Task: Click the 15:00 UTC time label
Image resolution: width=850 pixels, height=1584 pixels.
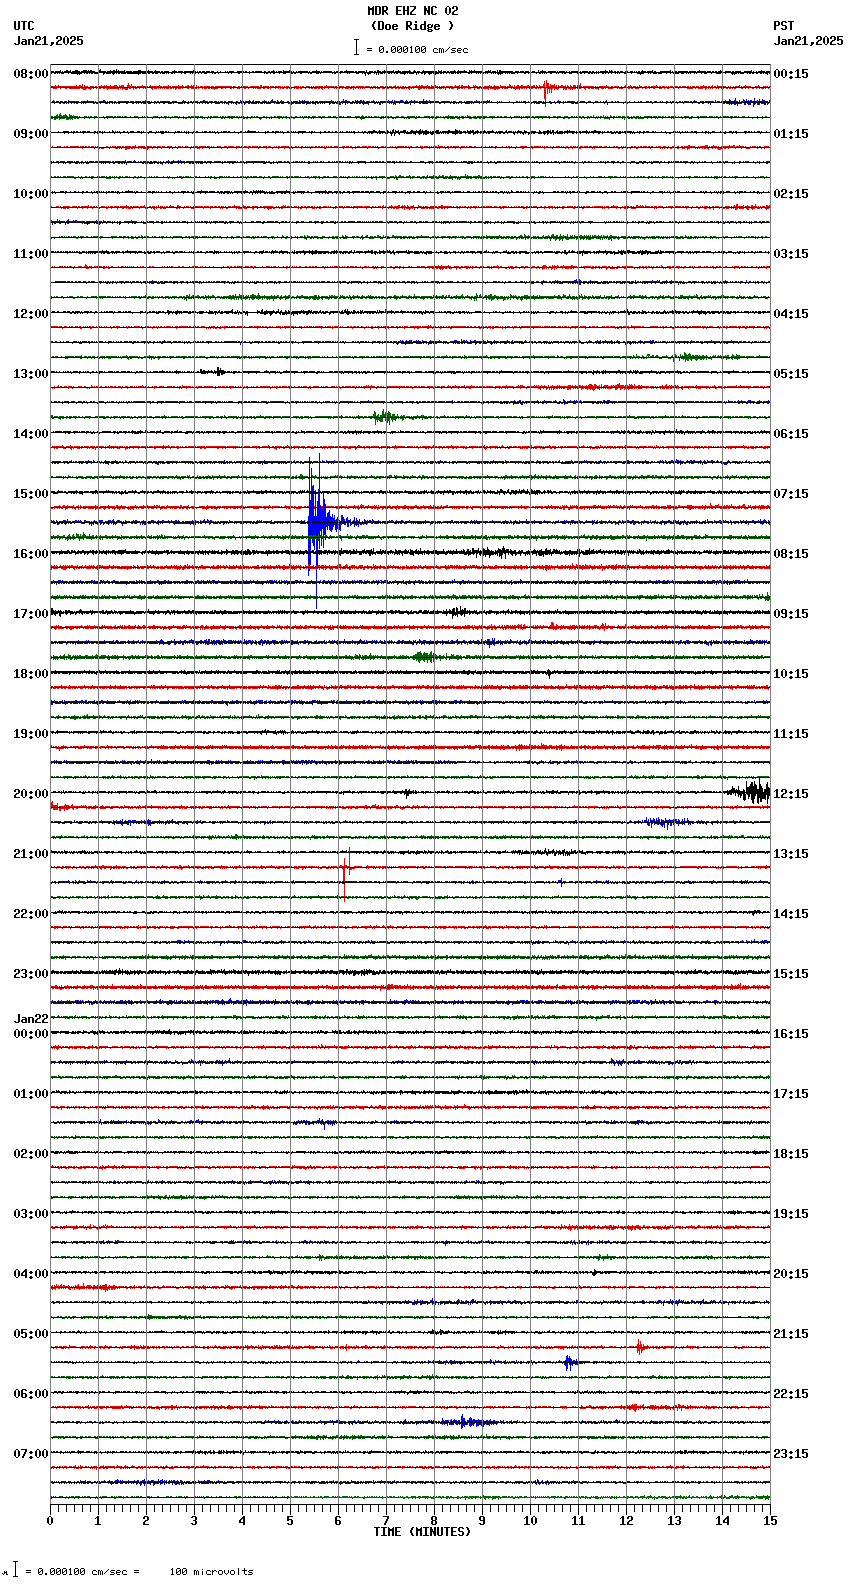Action: point(30,494)
